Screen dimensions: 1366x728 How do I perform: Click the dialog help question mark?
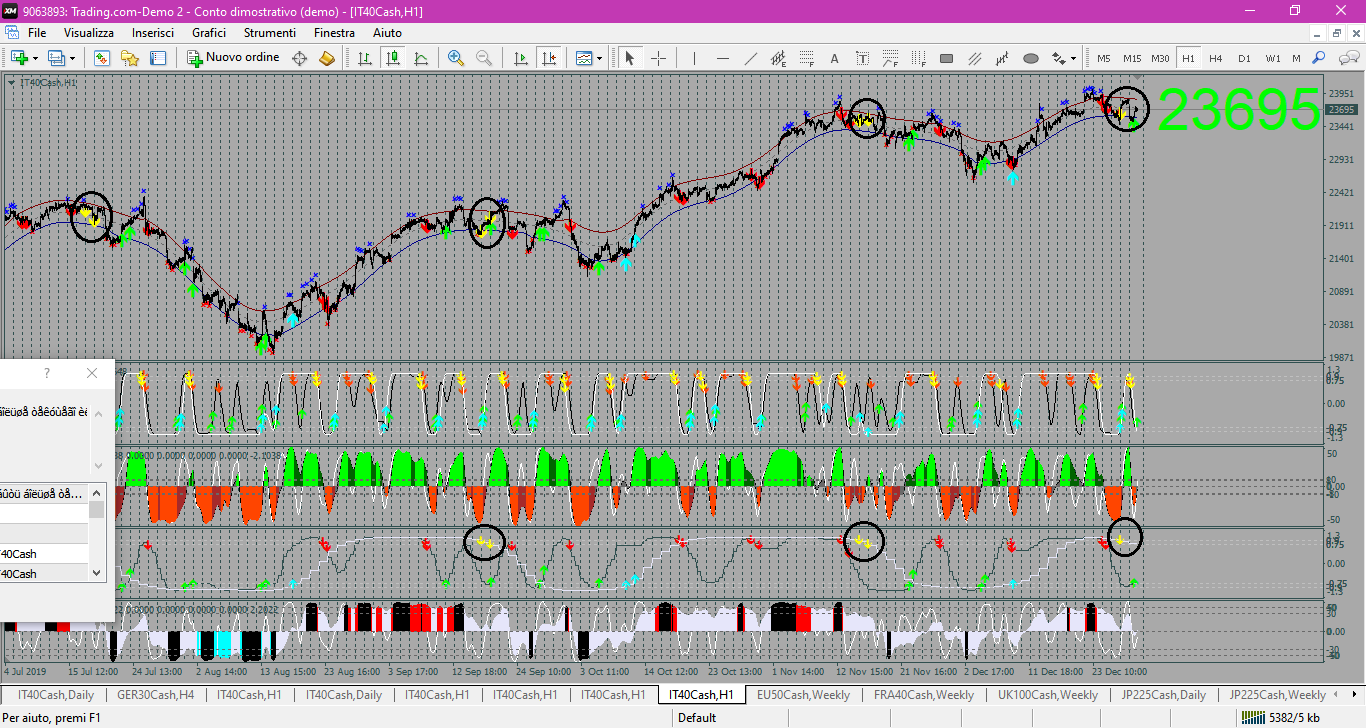point(46,373)
